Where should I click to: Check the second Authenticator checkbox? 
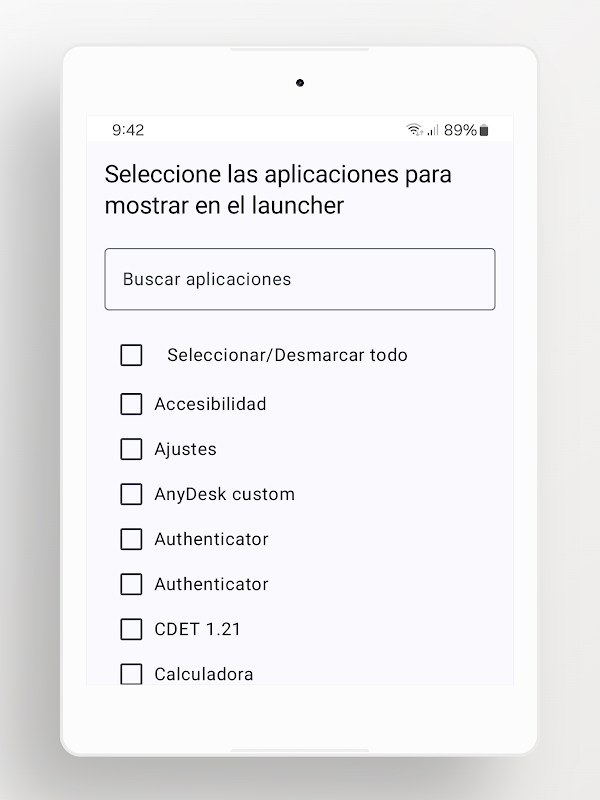(x=131, y=584)
